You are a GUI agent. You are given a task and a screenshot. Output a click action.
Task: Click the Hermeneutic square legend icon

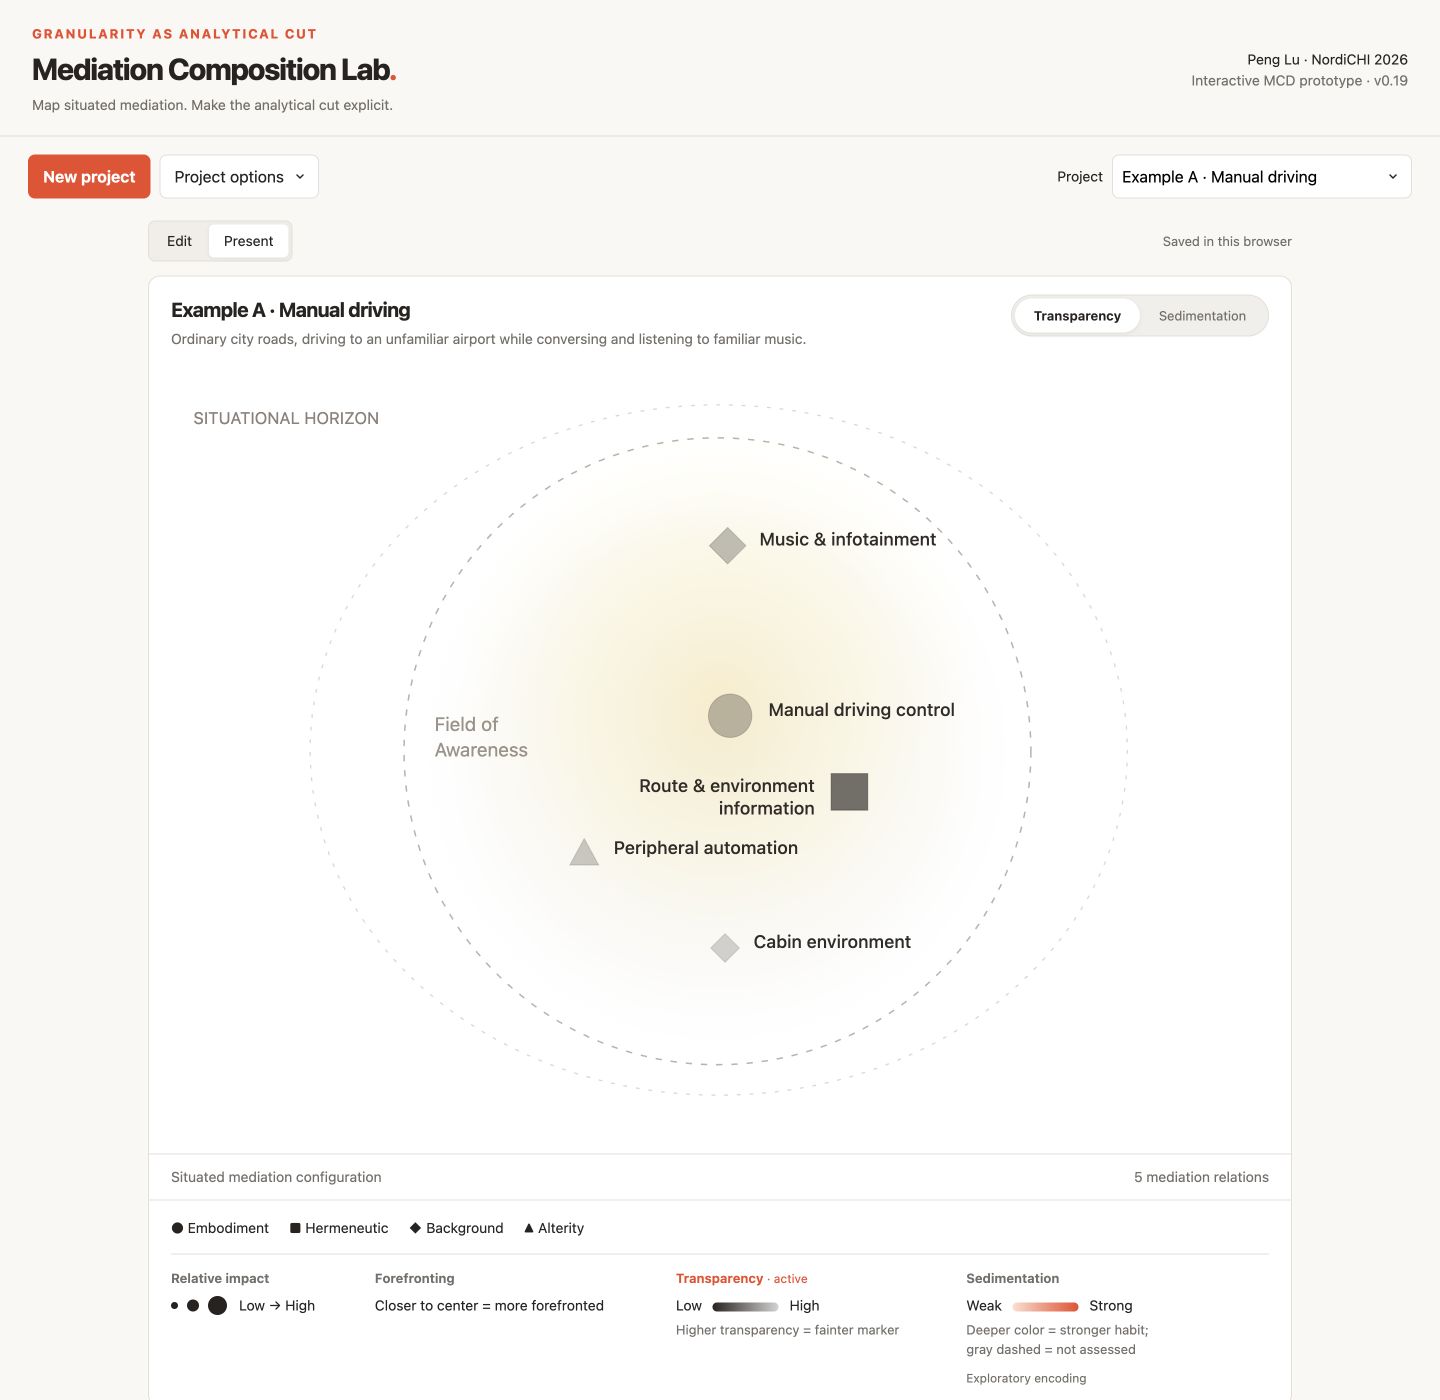click(x=295, y=1228)
